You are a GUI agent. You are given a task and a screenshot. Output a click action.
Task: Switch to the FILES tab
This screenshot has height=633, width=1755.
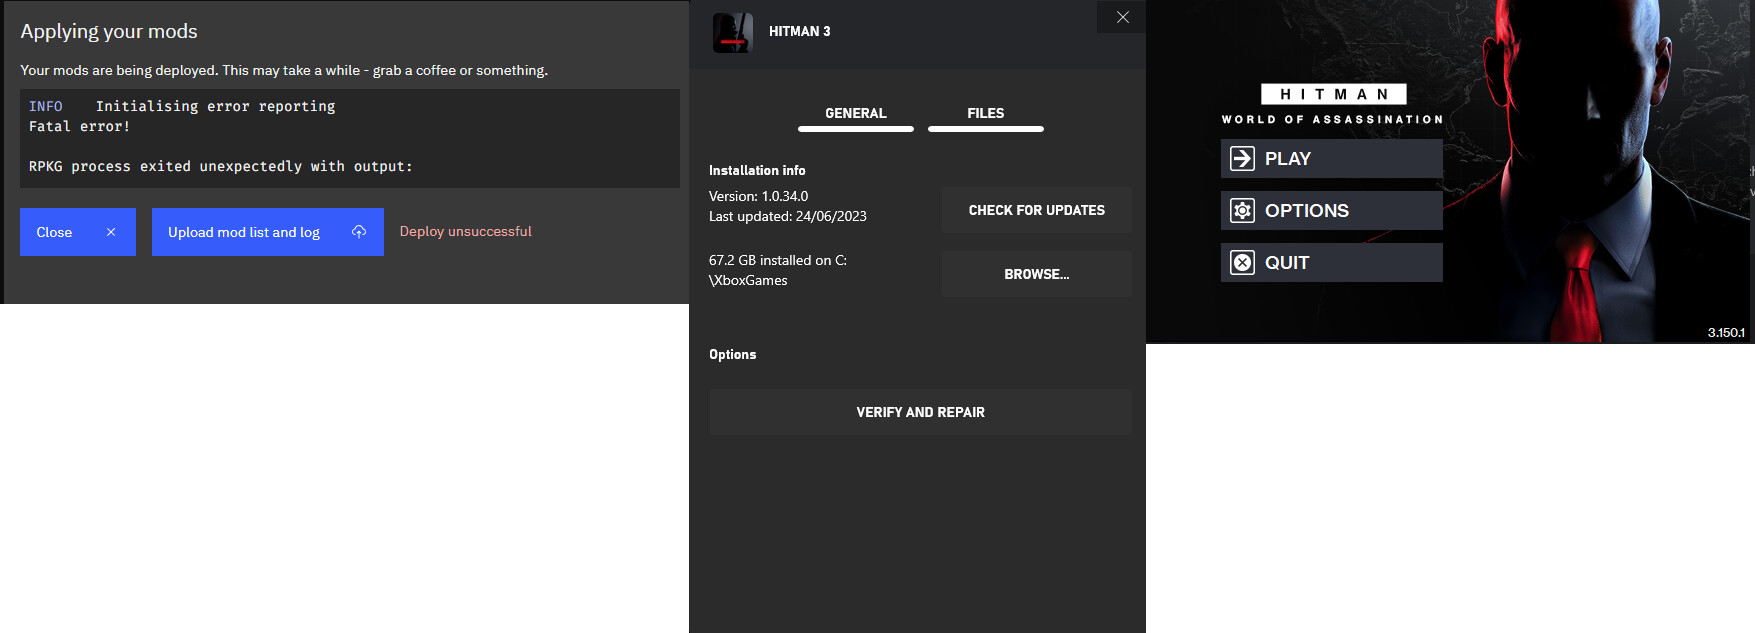coord(986,114)
